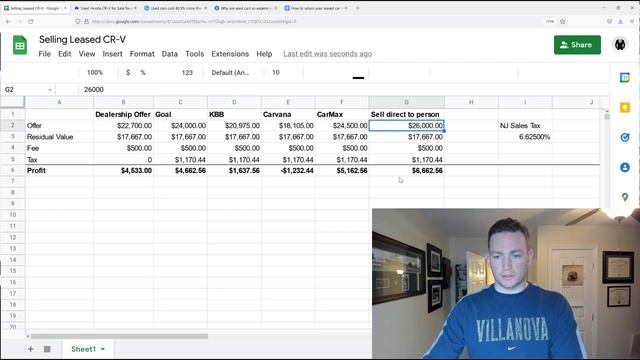Open the Calendar side panel icon
Screen dimensions: 640x360
pyautogui.click(x=624, y=78)
